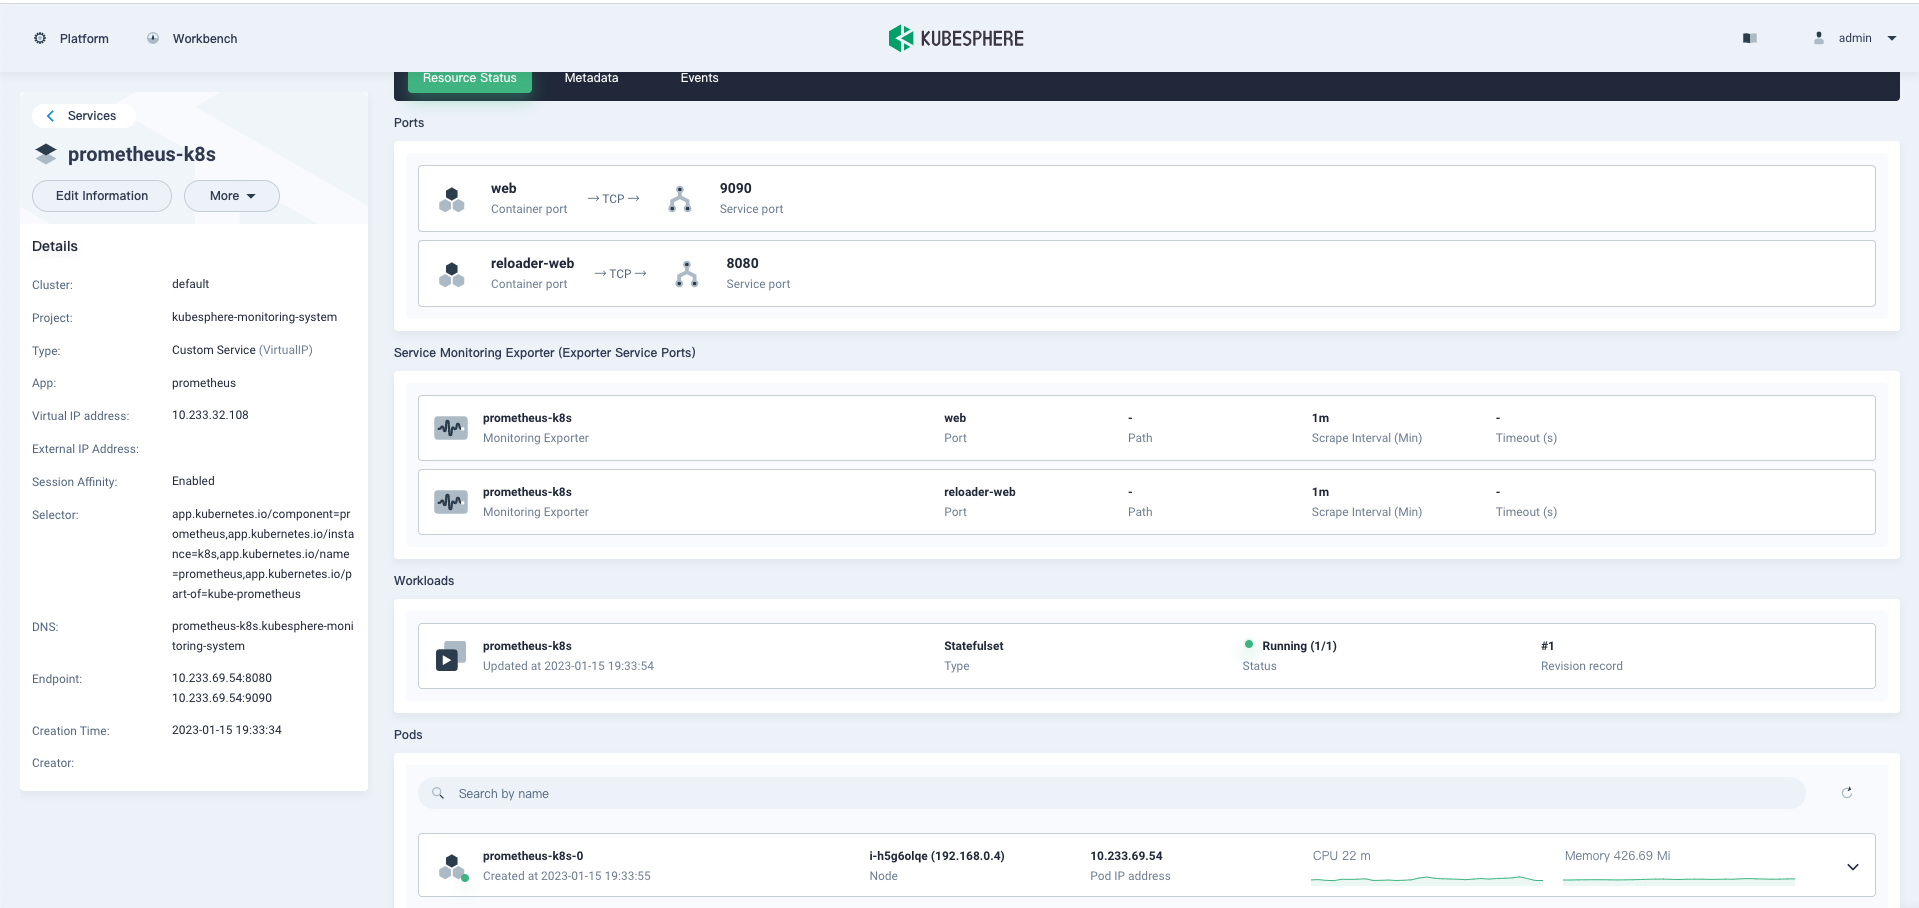Click the Services back link text
1919x908 pixels.
coord(92,116)
